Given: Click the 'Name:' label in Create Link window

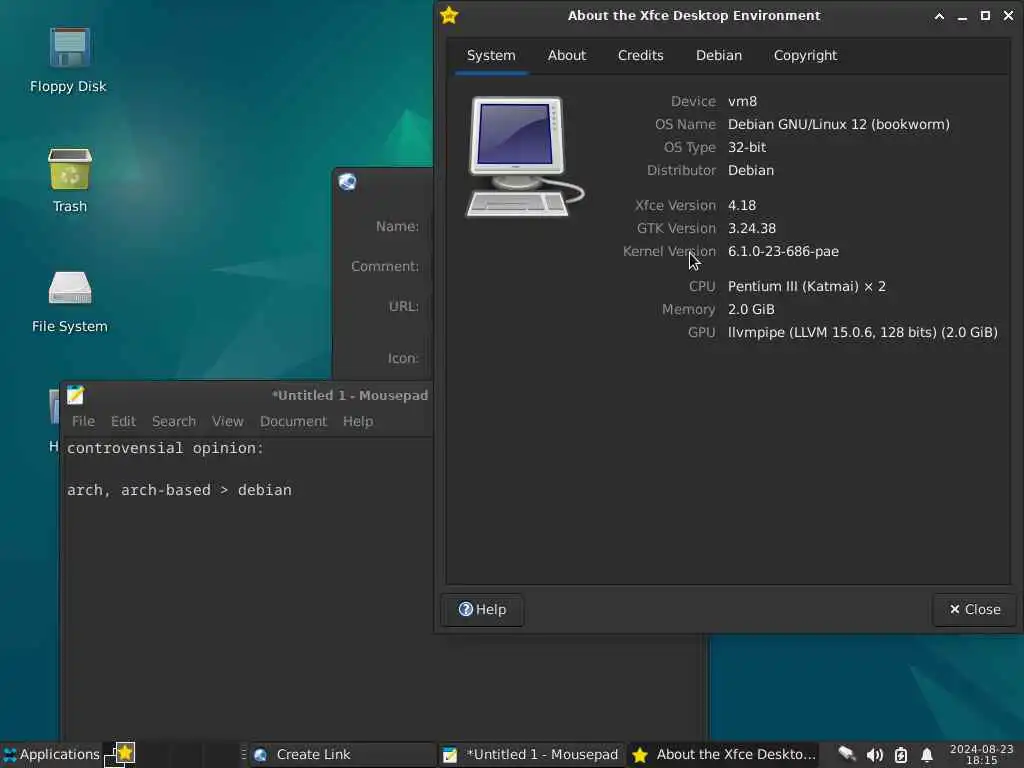Looking at the screenshot, I should click(397, 226).
